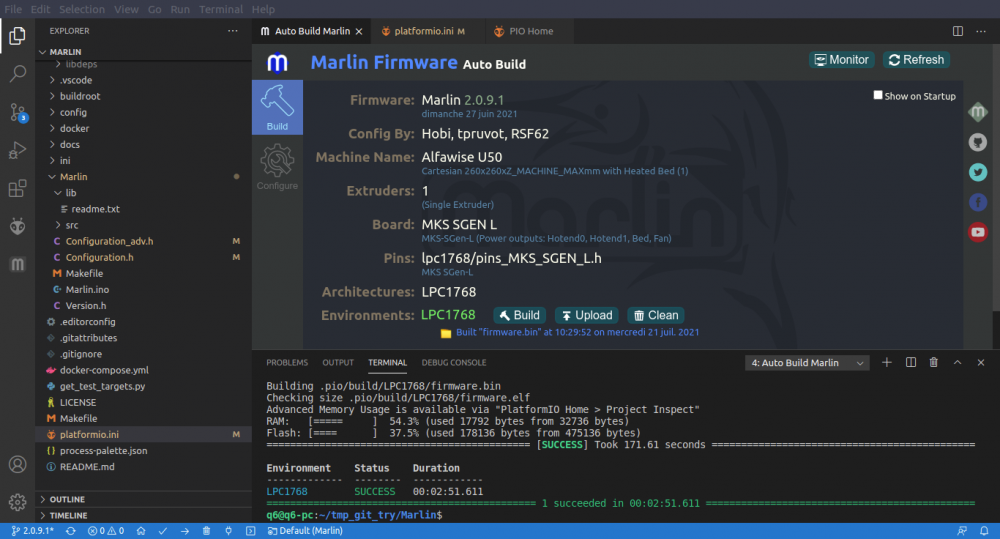Open the File menu
This screenshot has width=1000, height=539.
[13, 9]
